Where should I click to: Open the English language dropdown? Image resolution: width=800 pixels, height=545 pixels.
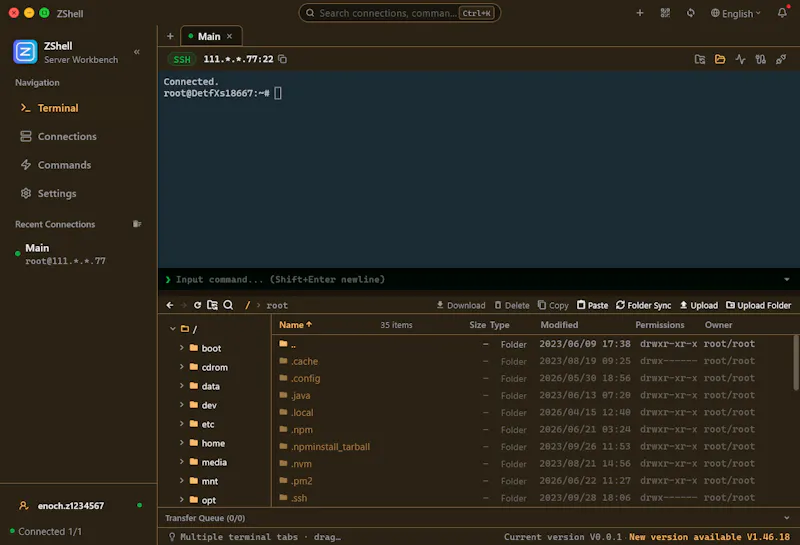[735, 13]
